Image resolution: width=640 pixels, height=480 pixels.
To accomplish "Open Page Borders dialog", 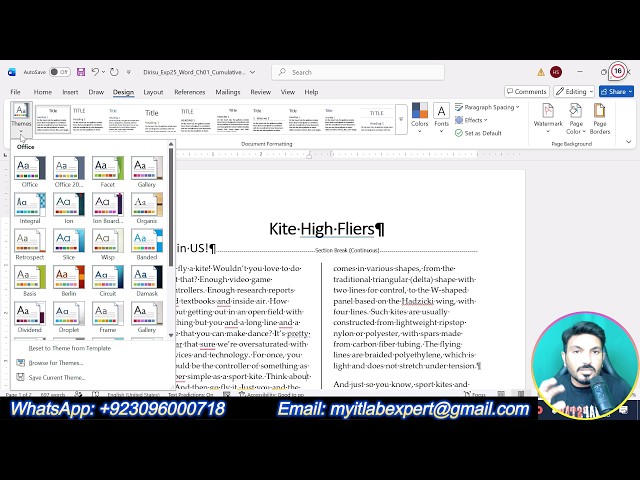I will pyautogui.click(x=600, y=119).
